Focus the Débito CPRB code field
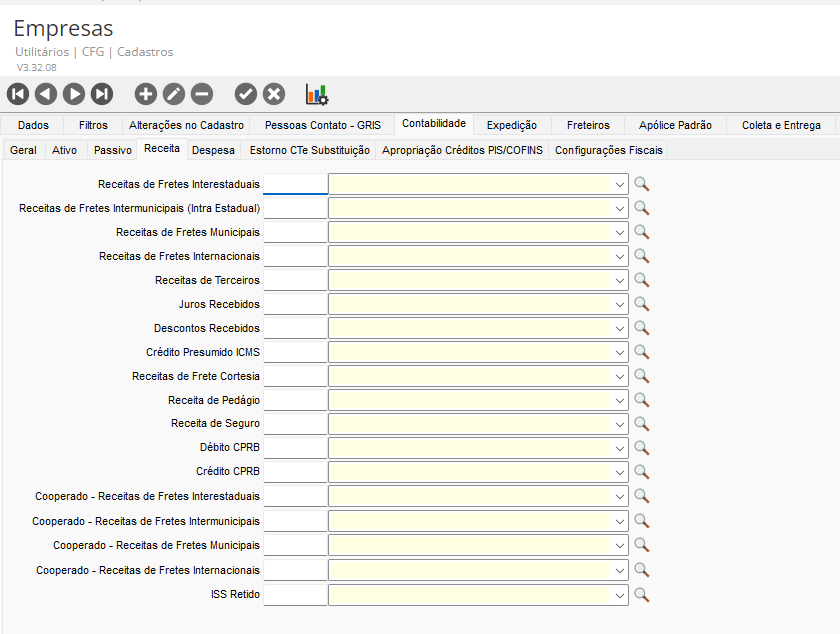This screenshot has height=634, width=840. coord(295,448)
